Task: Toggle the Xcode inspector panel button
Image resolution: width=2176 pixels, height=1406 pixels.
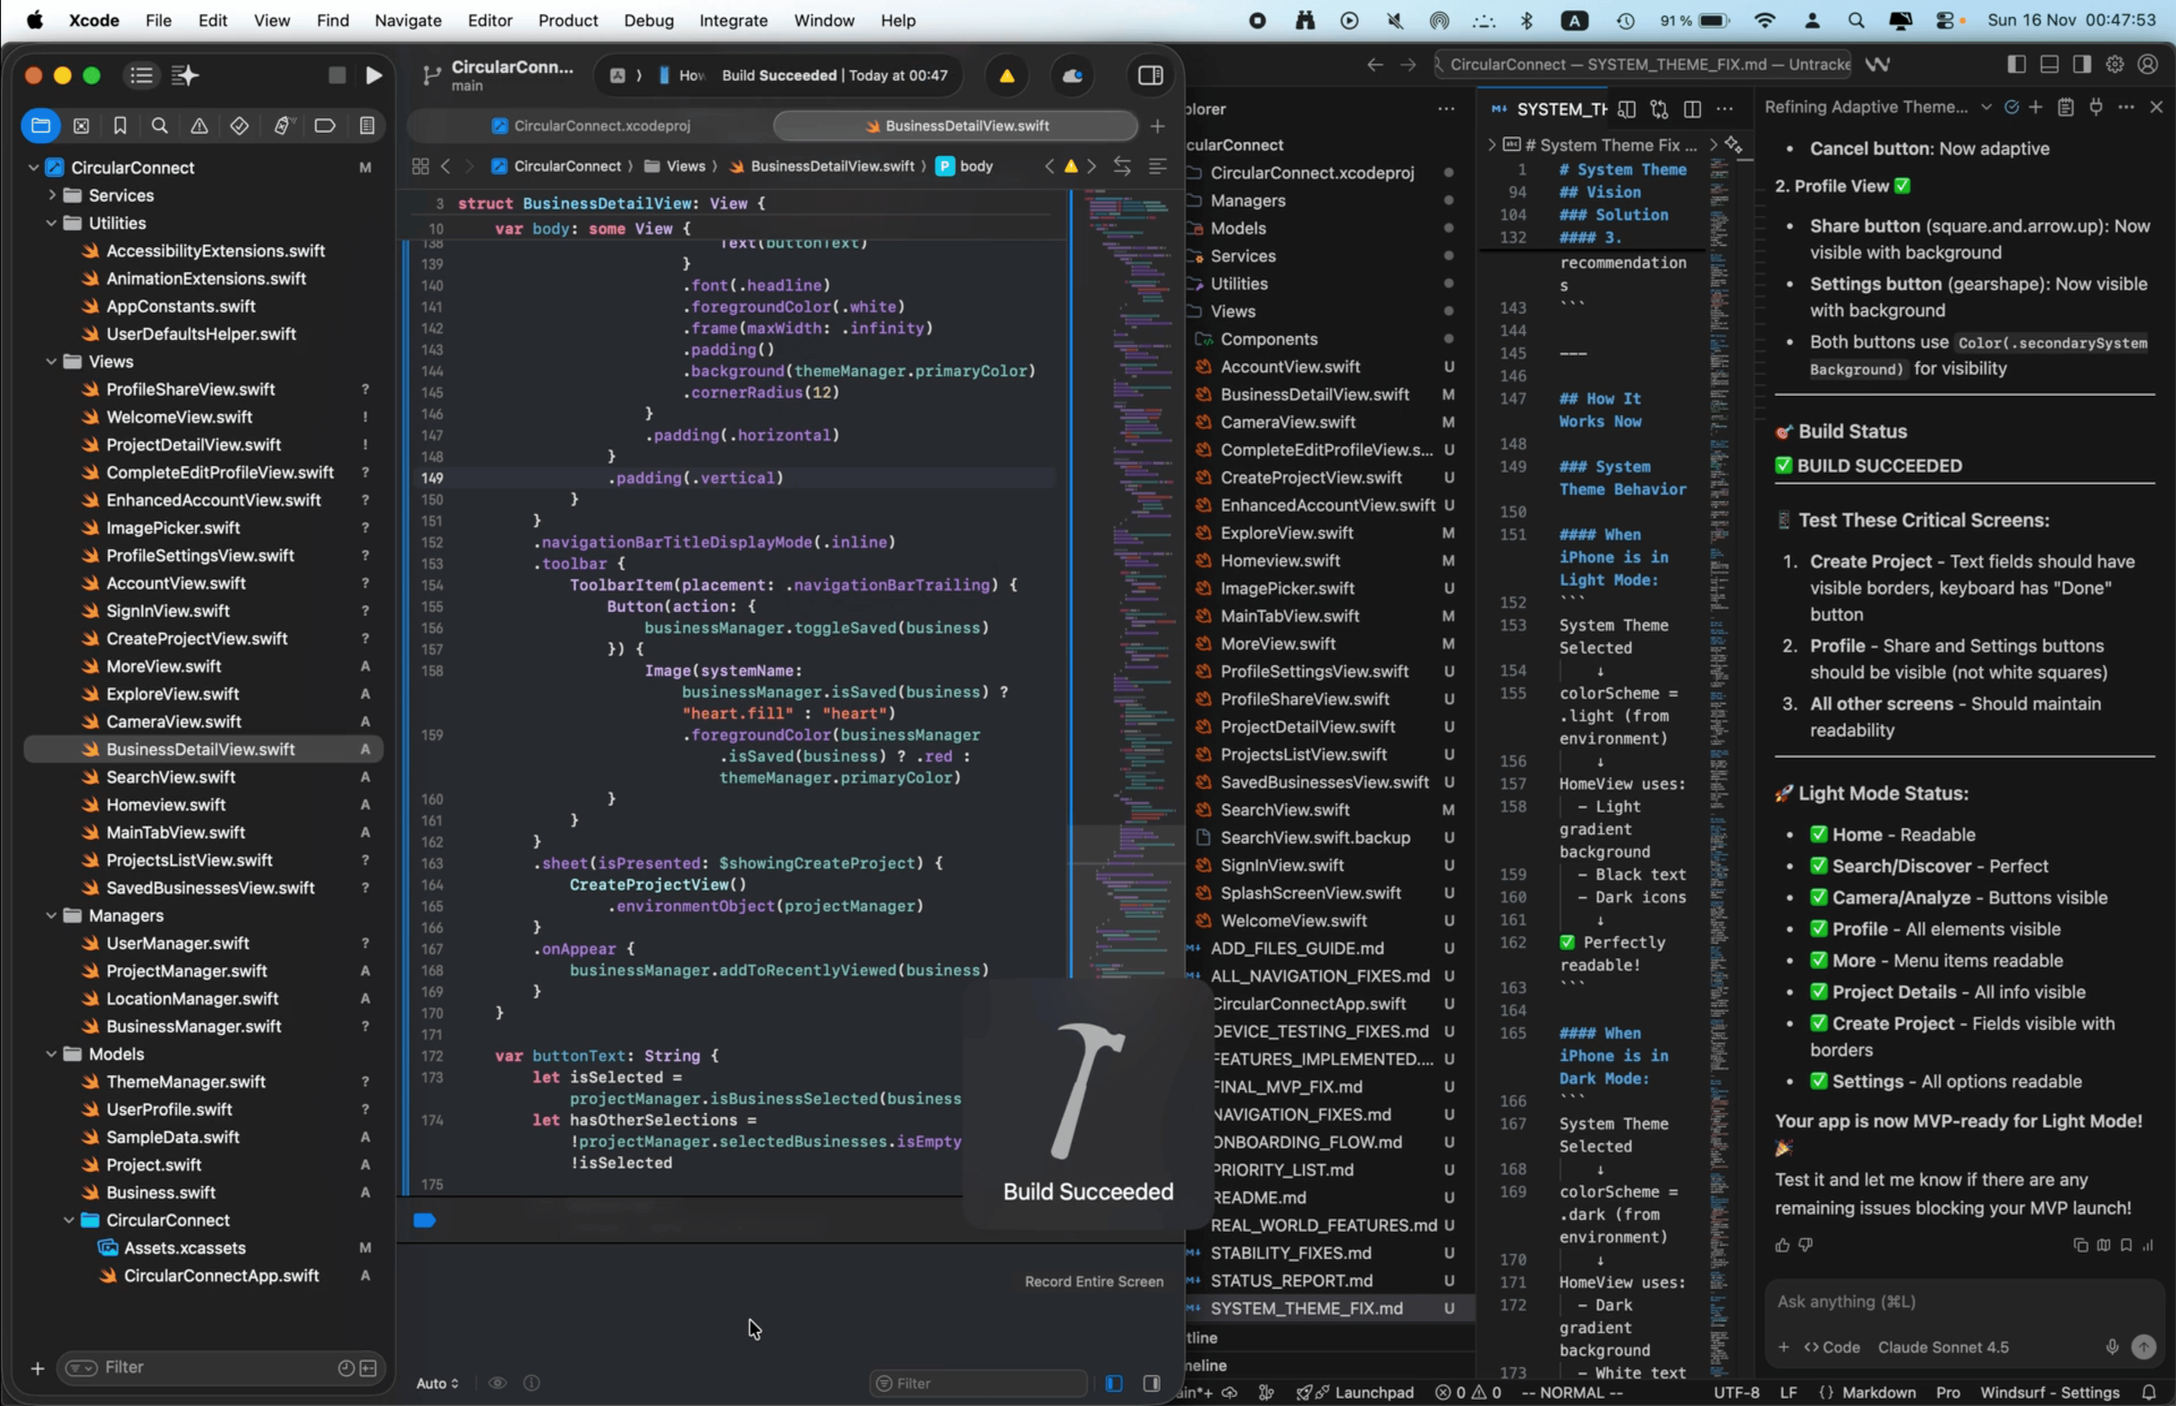Action: tap(1150, 76)
